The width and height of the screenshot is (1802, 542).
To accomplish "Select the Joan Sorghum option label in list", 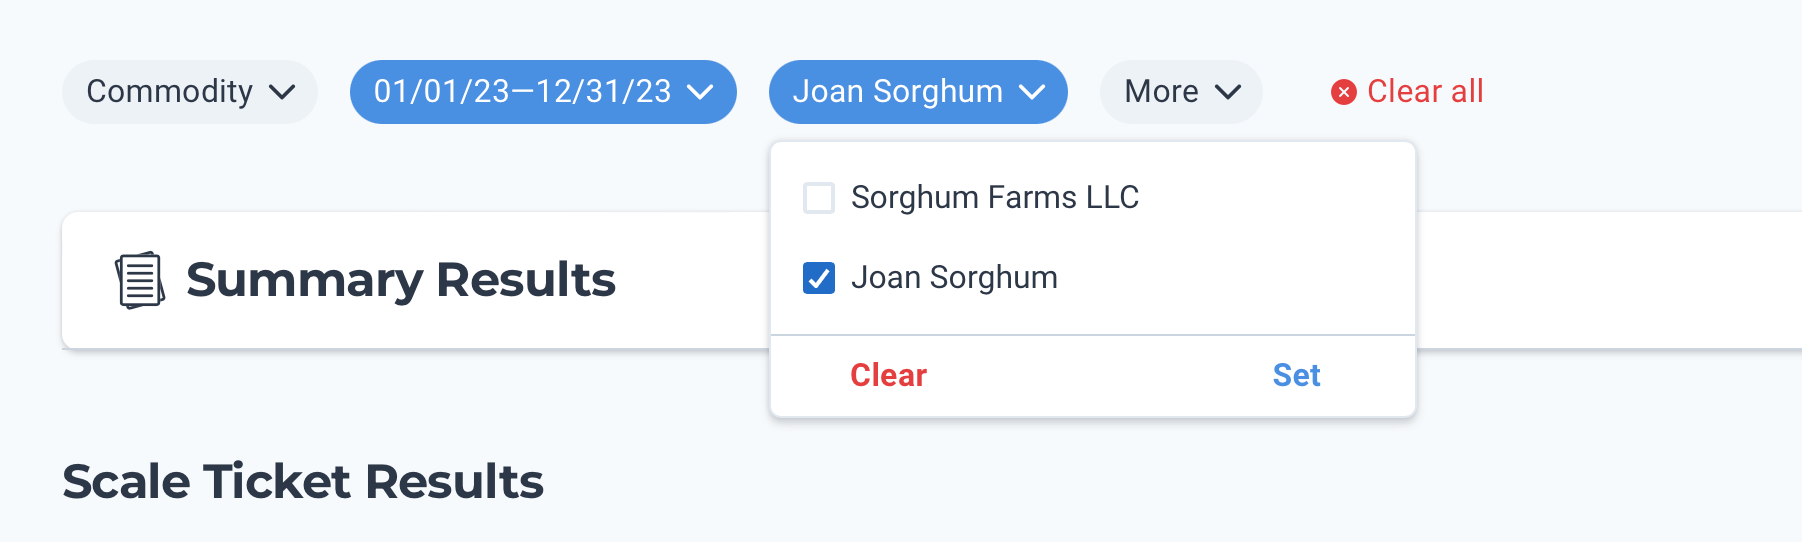I will 954,278.
